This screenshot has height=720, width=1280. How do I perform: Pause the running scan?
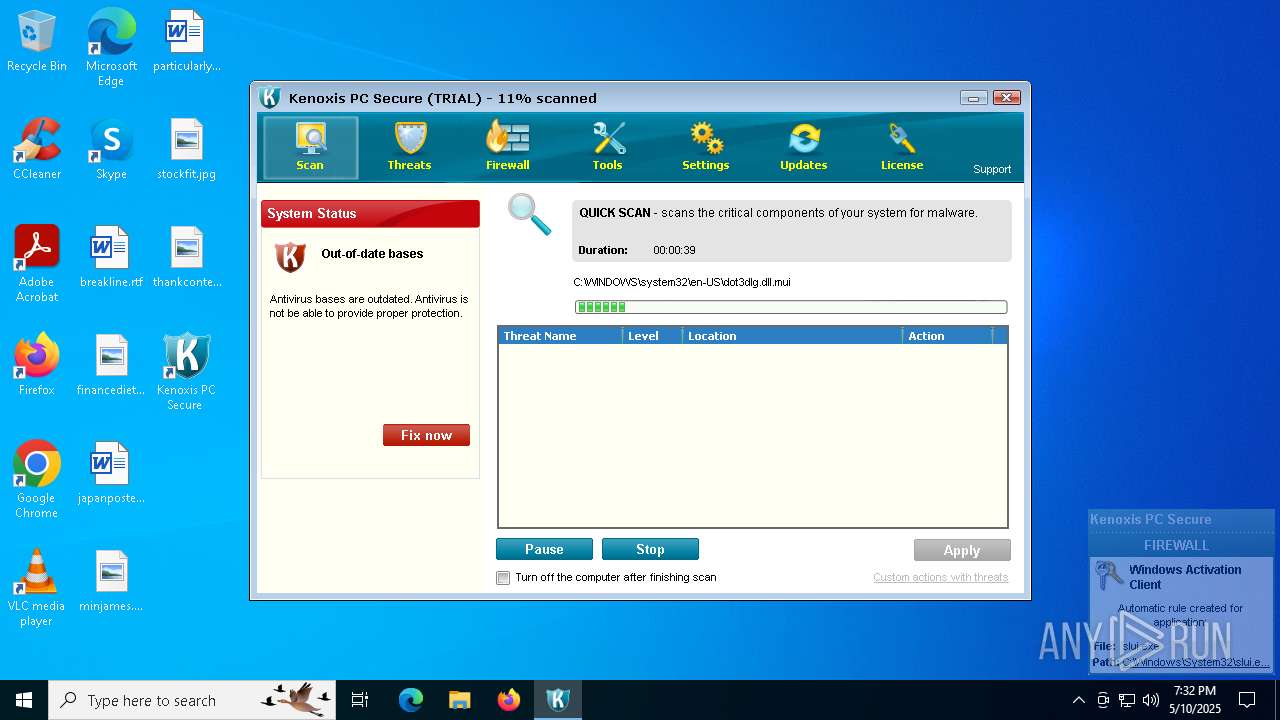click(544, 549)
